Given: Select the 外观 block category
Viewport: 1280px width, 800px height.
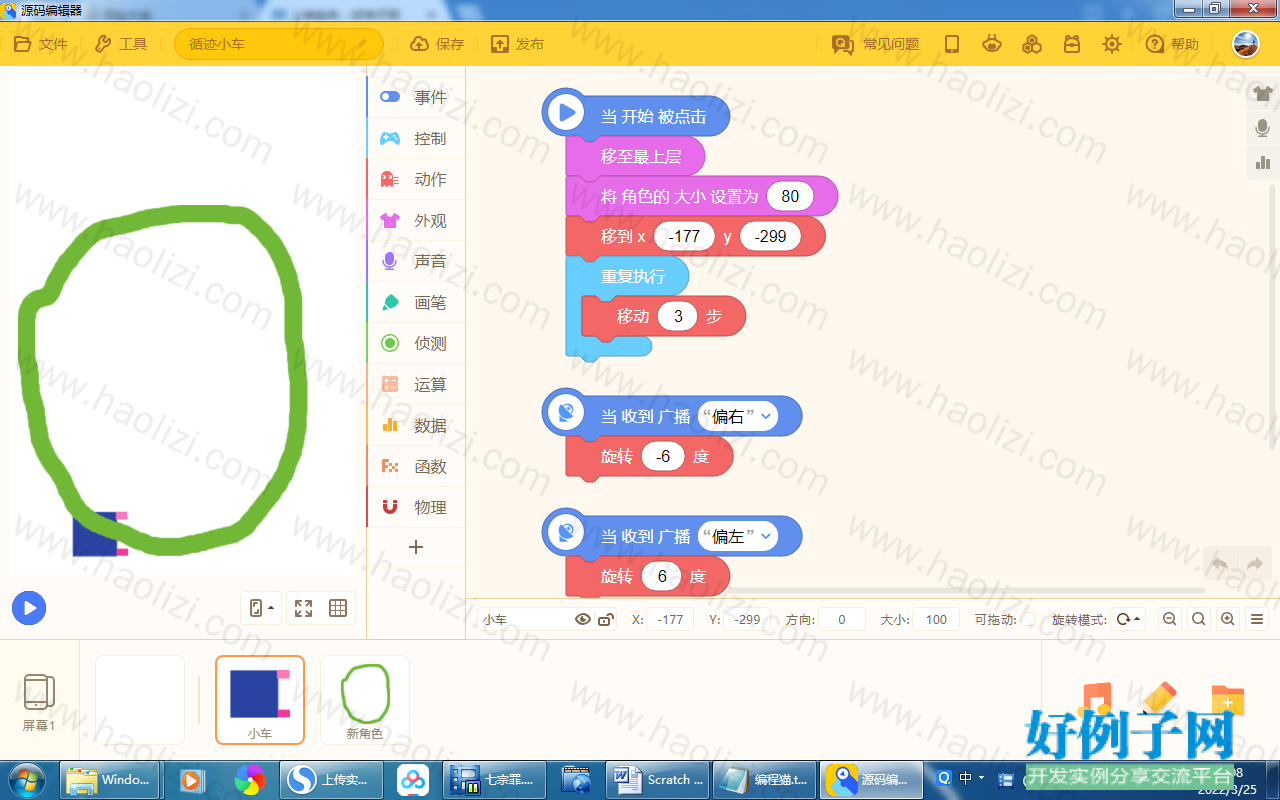Looking at the screenshot, I should pyautogui.click(x=416, y=220).
